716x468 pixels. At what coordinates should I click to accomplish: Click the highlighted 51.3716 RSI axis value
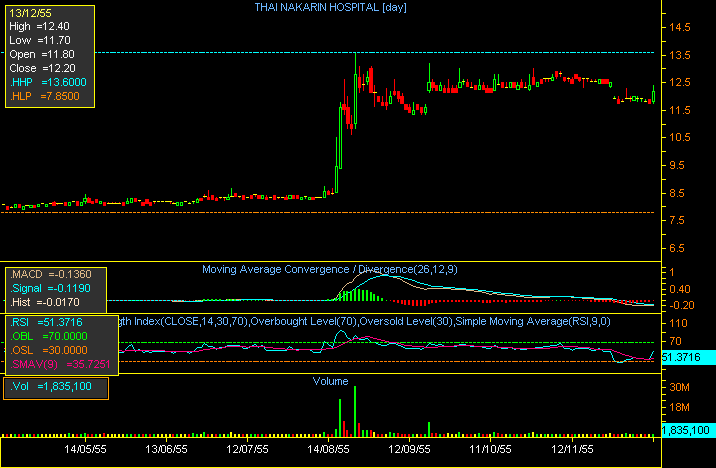688,357
